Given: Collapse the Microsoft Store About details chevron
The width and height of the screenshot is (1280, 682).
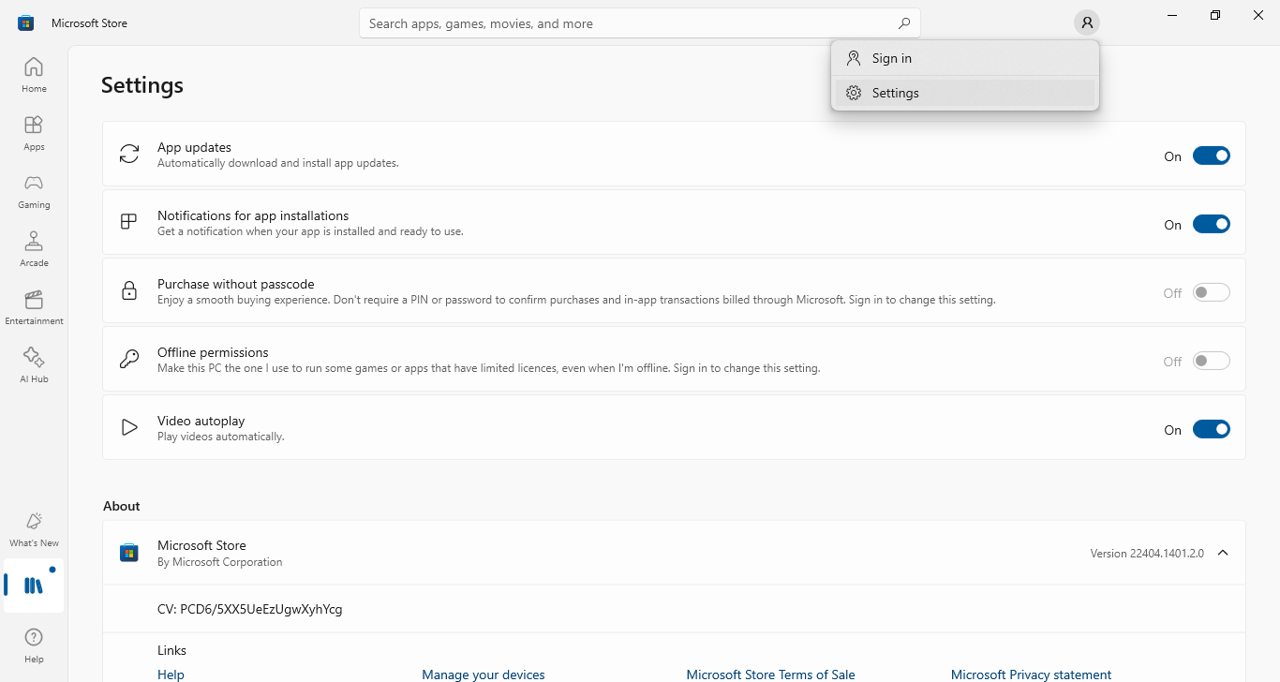Looking at the screenshot, I should (x=1223, y=553).
